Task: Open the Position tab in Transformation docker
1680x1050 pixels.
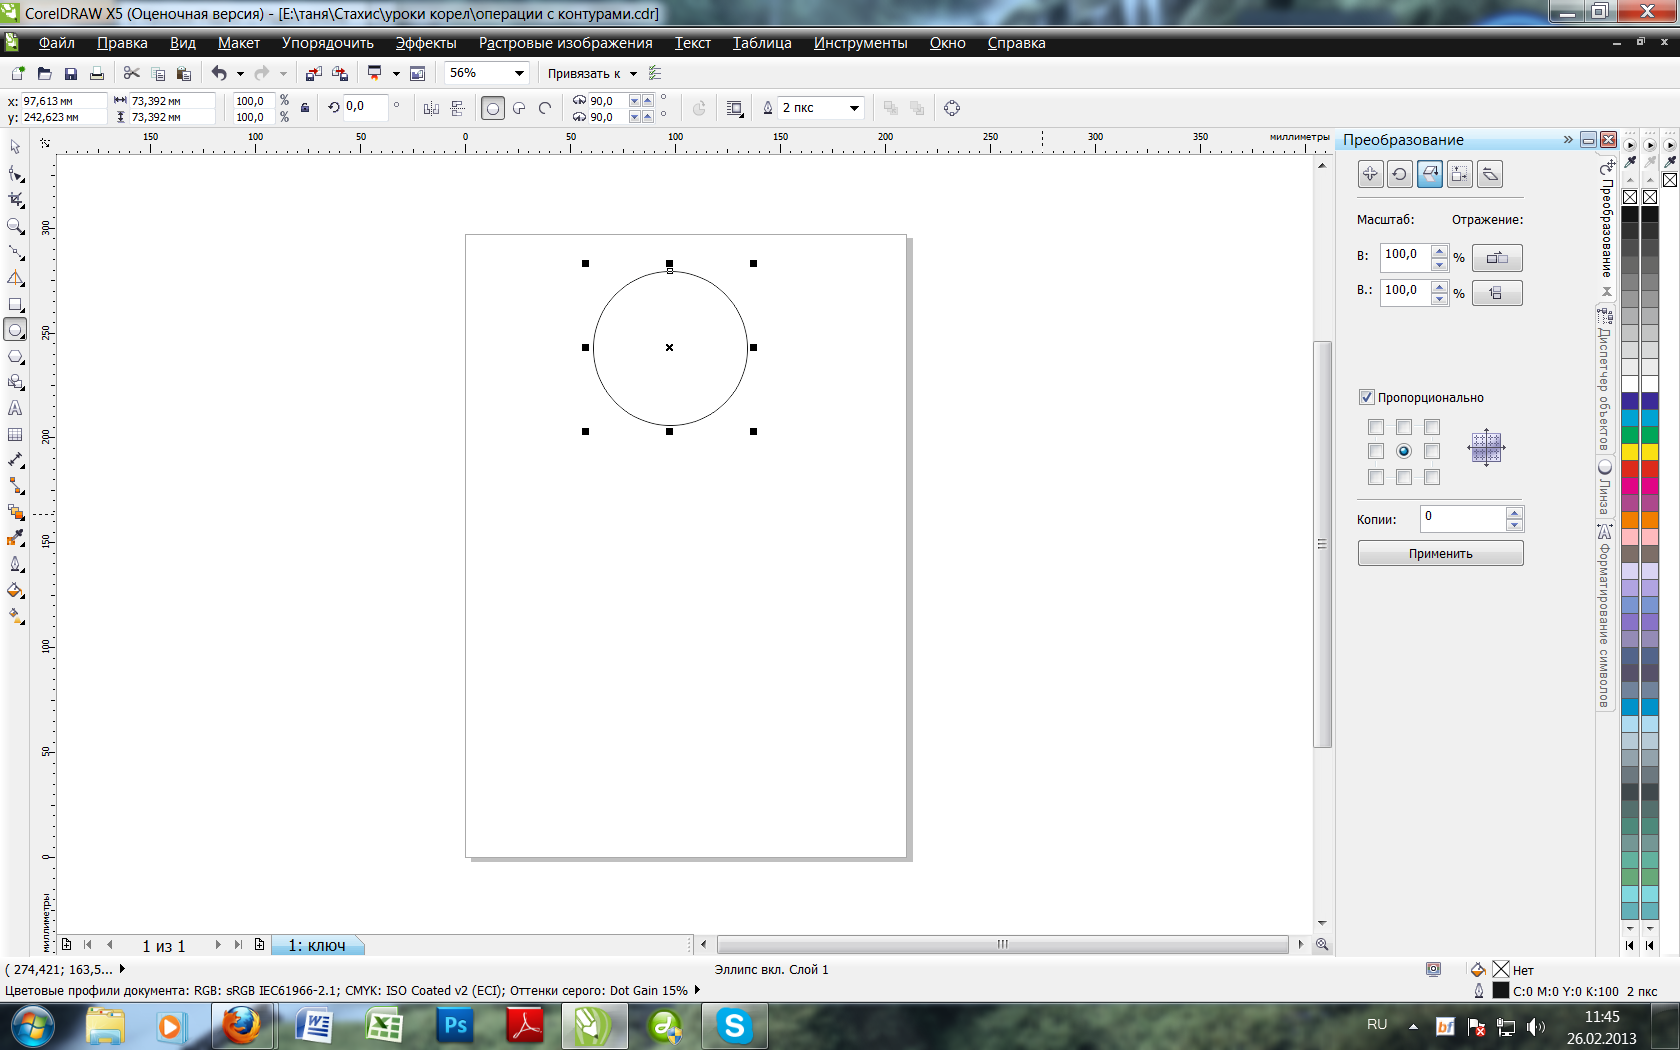Action: 1370,174
